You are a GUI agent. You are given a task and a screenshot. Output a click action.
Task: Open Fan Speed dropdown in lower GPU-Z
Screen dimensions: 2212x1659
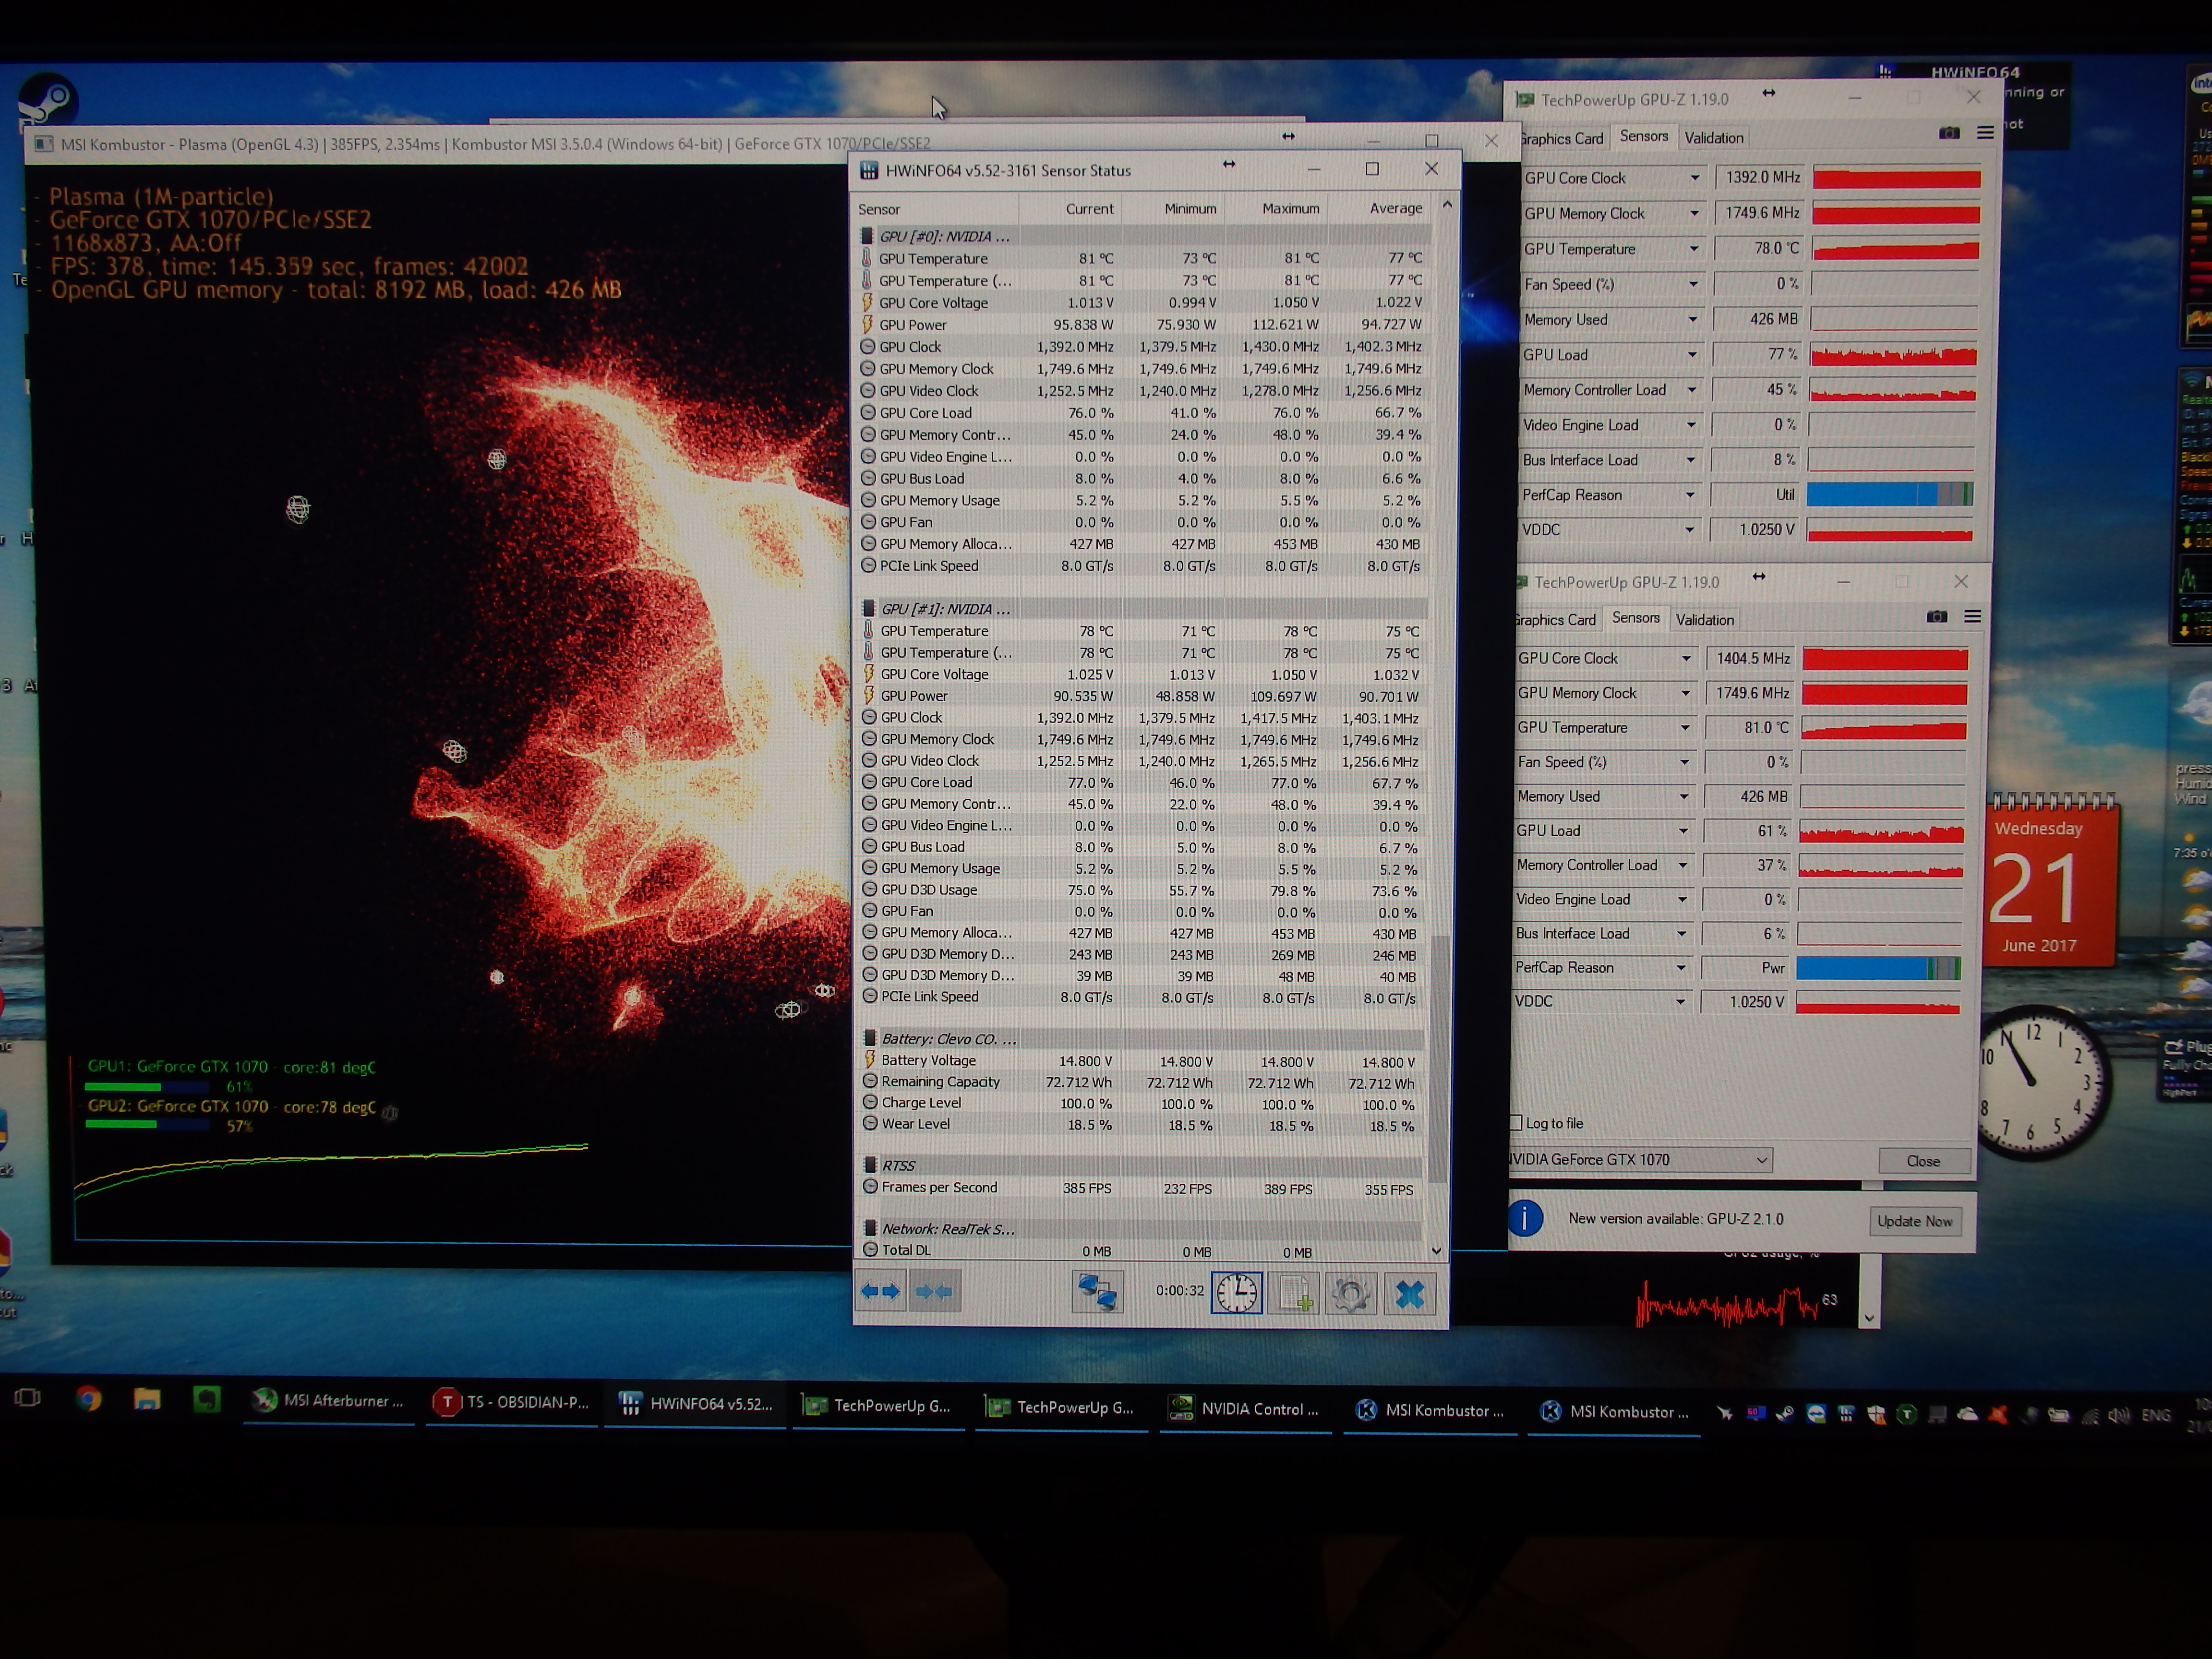(1685, 762)
